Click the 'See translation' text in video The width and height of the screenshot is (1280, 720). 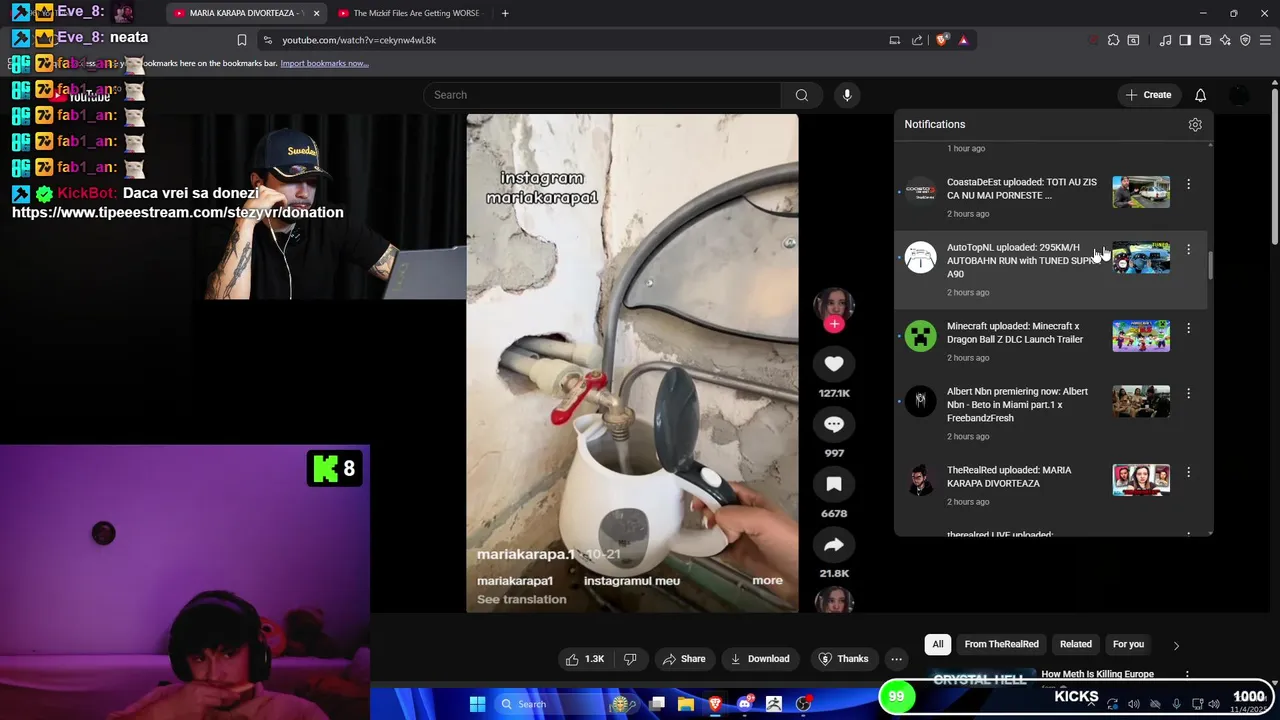pyautogui.click(x=521, y=599)
